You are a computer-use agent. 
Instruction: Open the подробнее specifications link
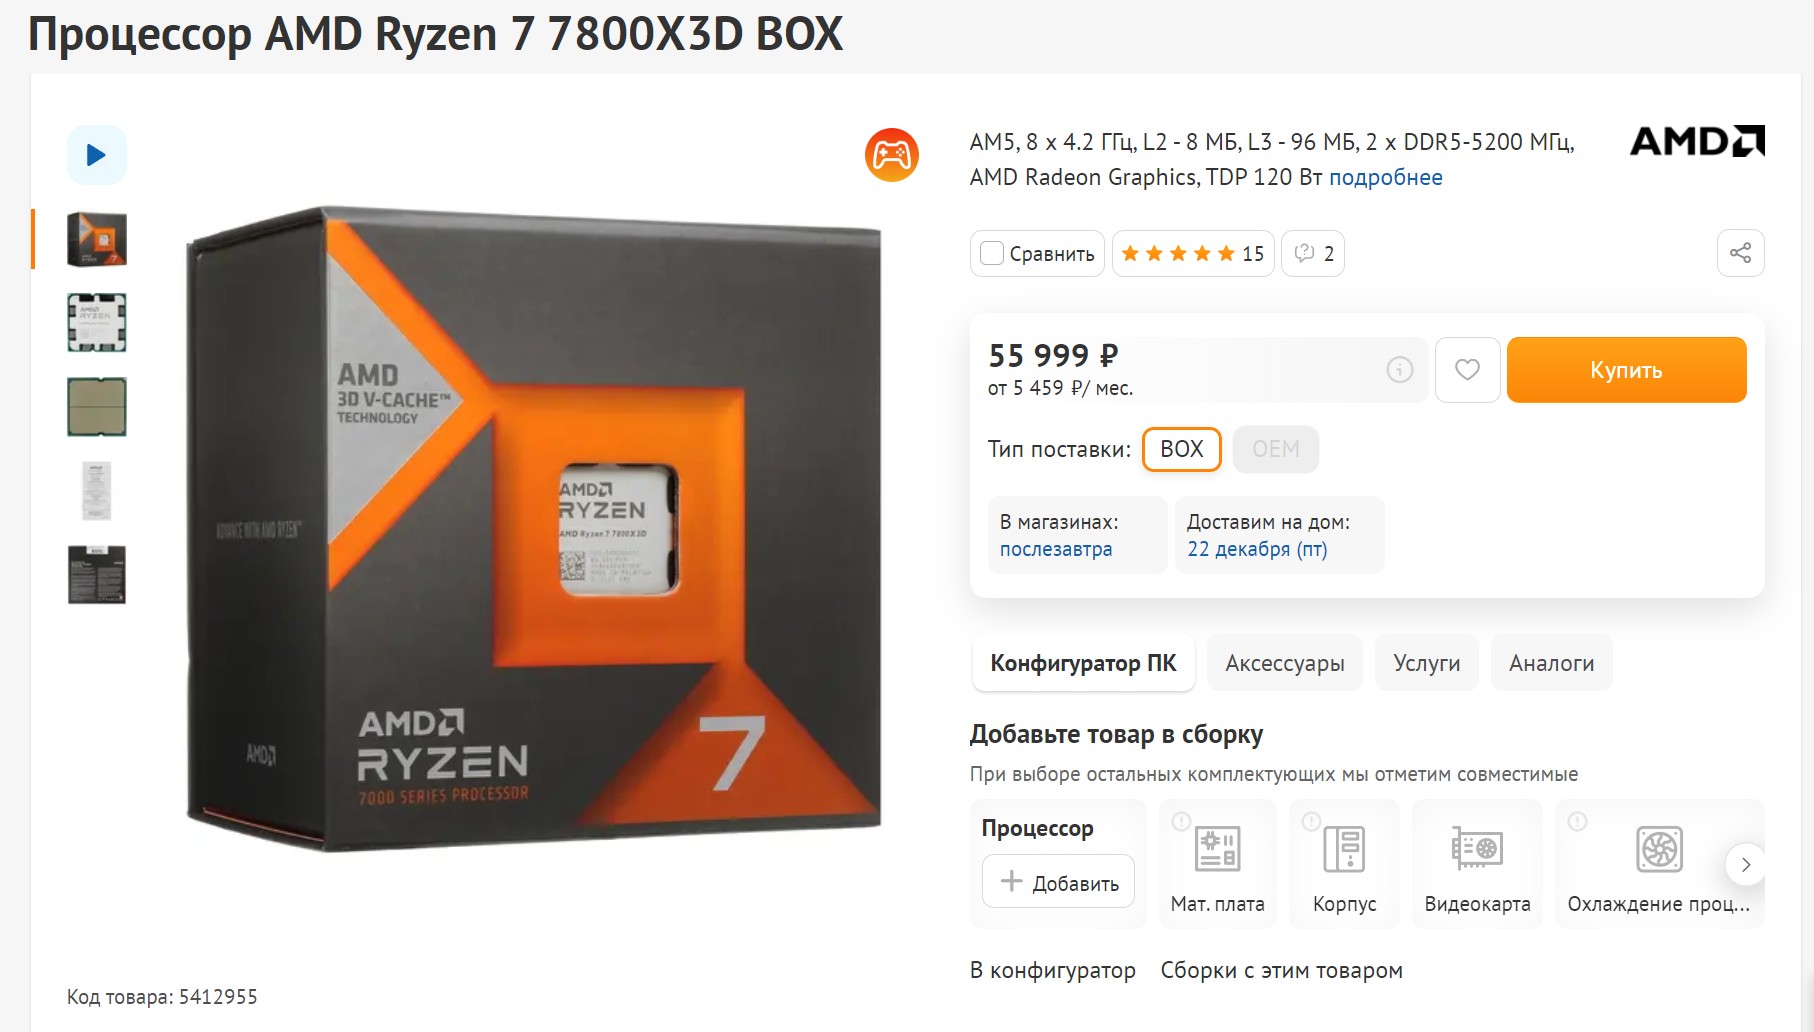coord(1385,177)
